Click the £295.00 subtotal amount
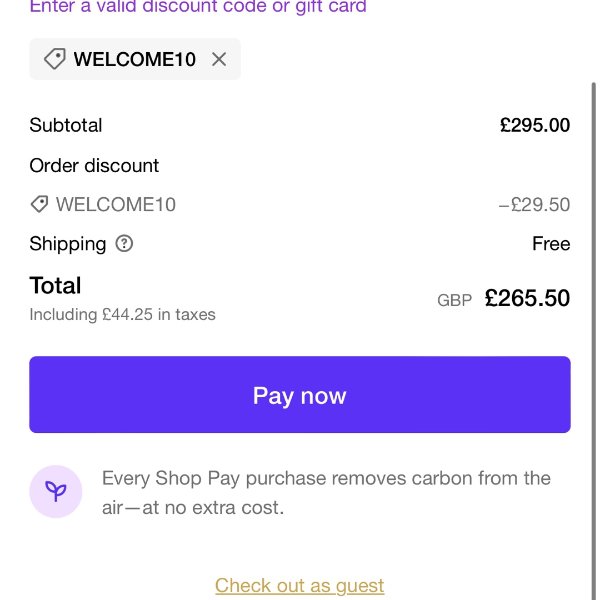600x600 pixels. (535, 125)
